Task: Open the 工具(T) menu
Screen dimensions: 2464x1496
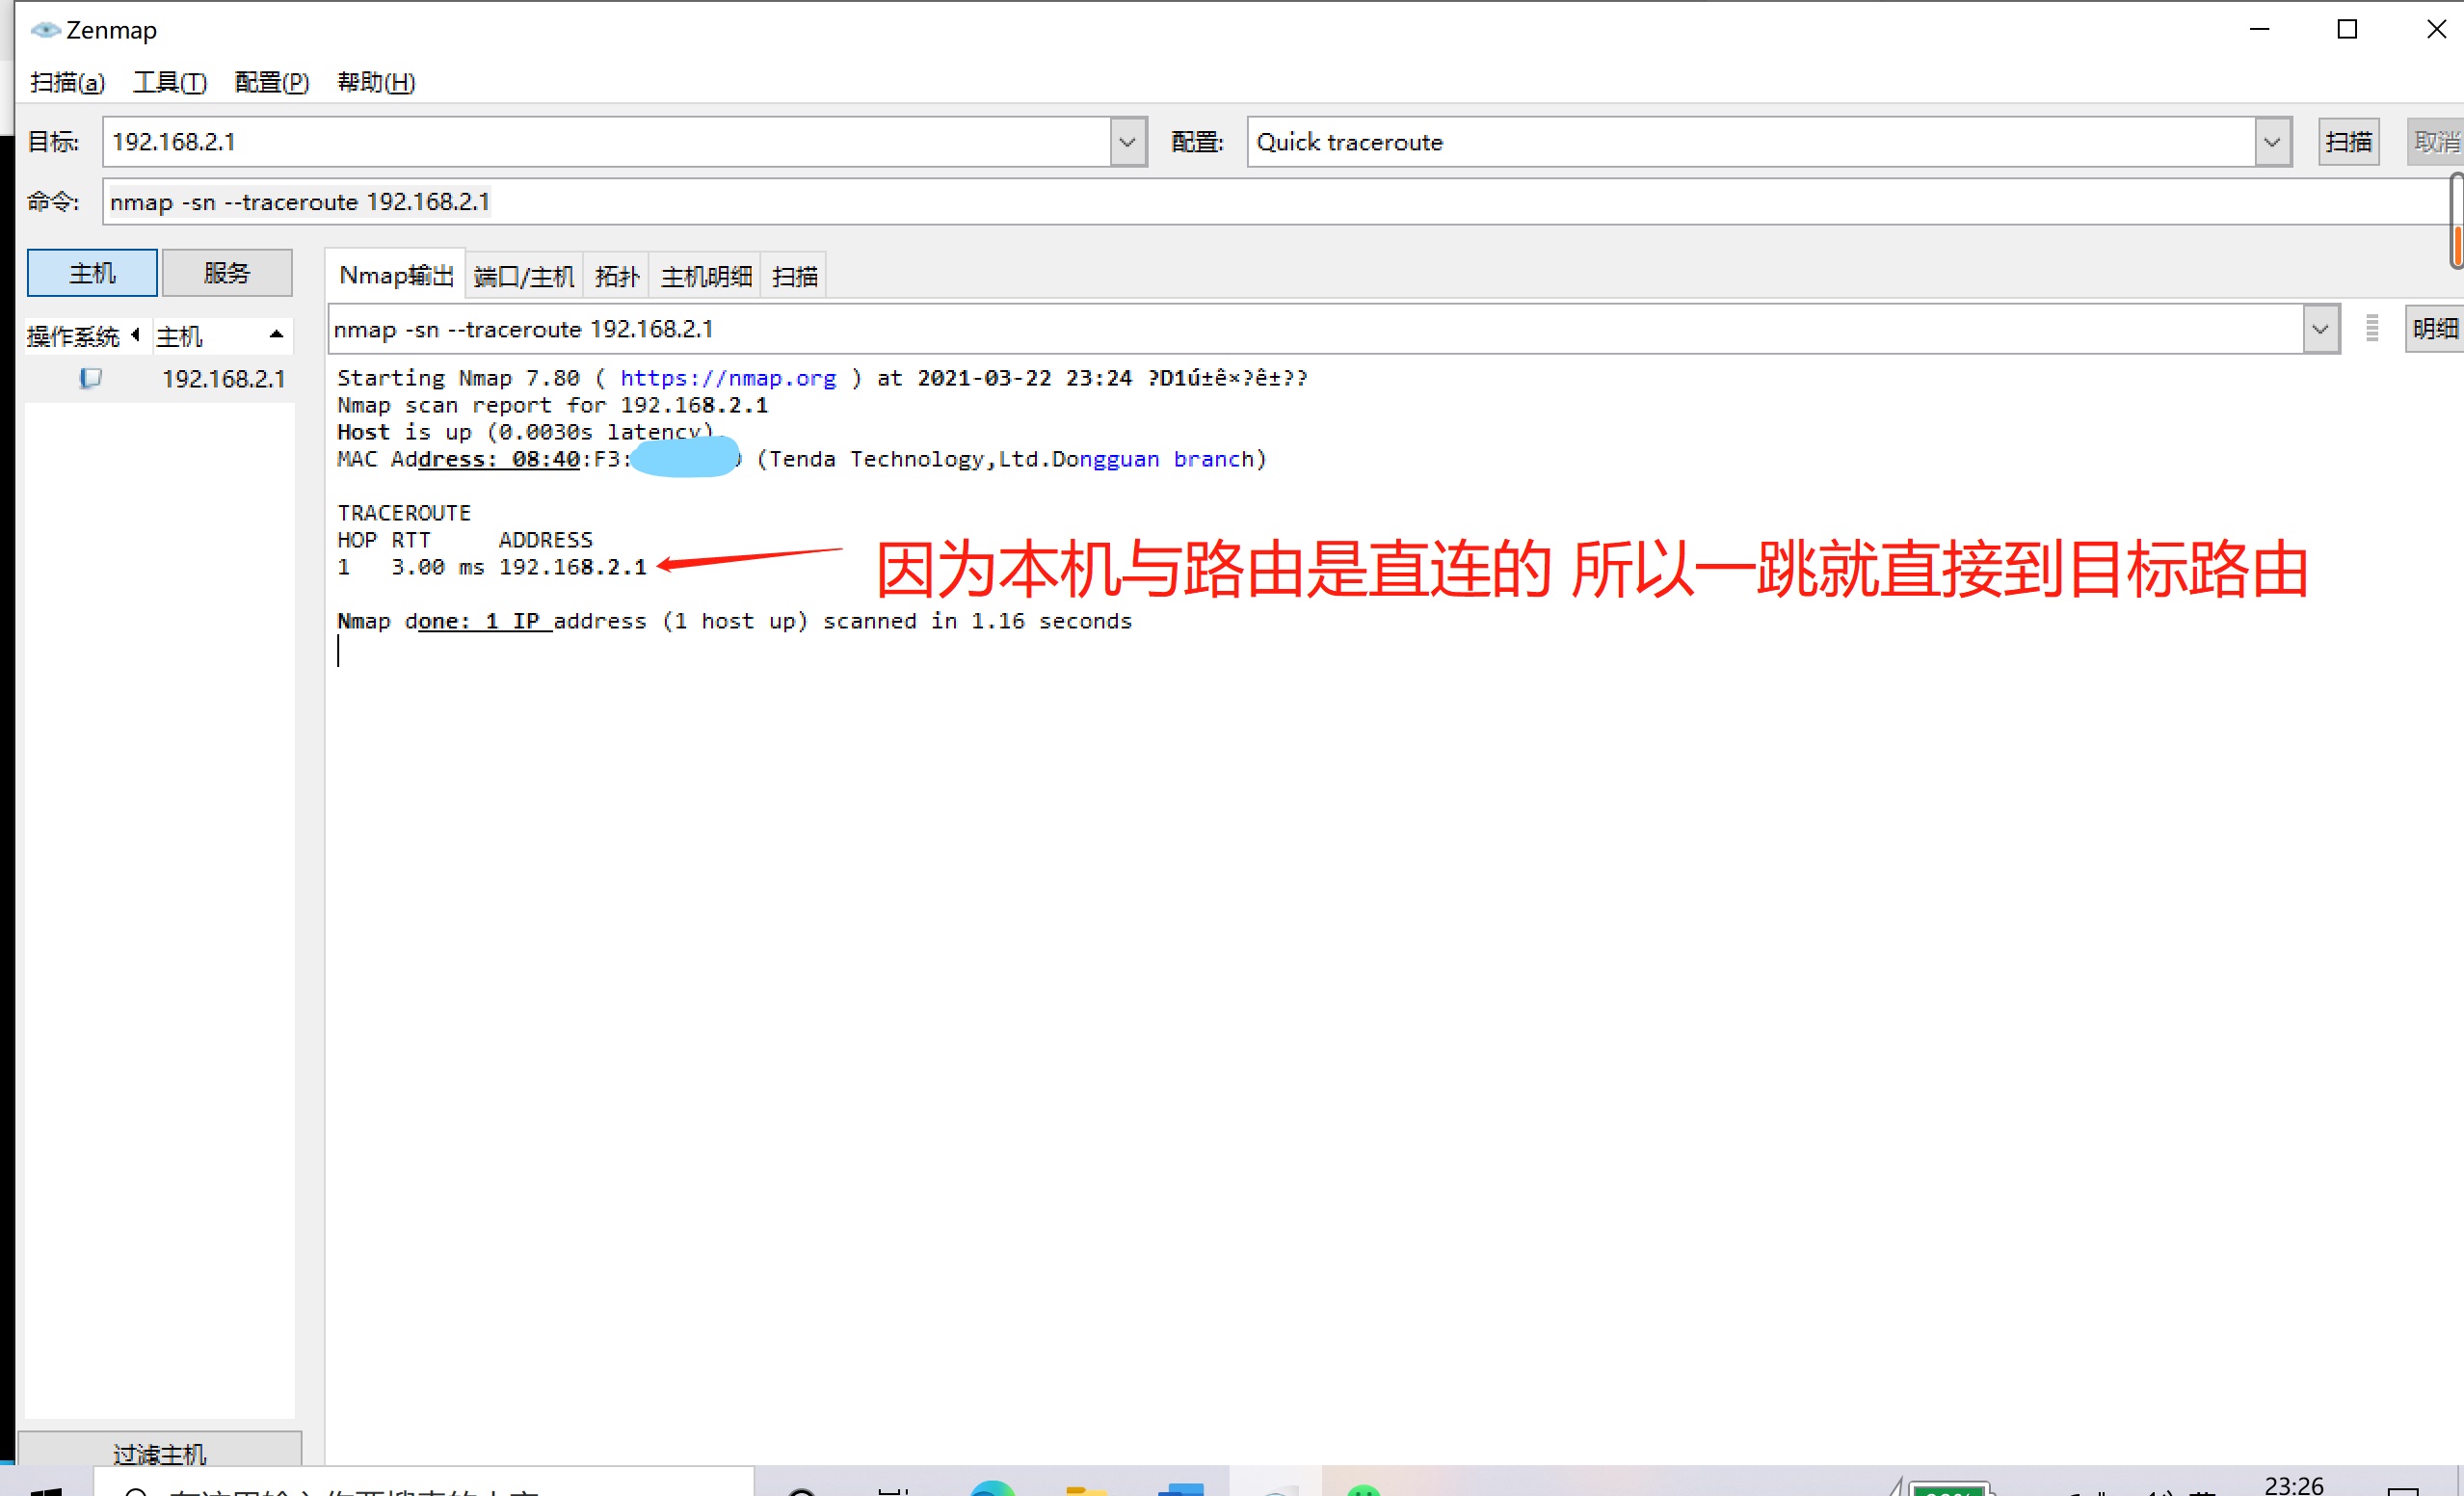Action: [170, 82]
